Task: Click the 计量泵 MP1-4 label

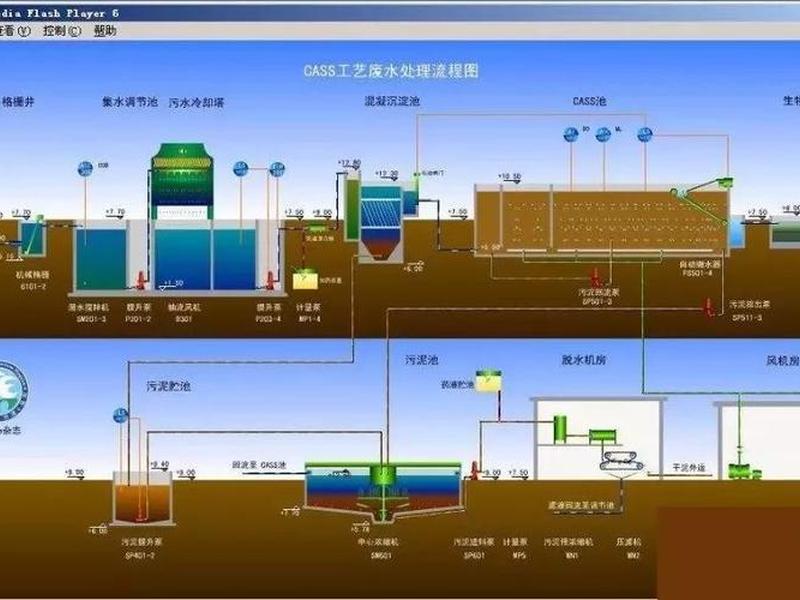Action: [x=309, y=313]
